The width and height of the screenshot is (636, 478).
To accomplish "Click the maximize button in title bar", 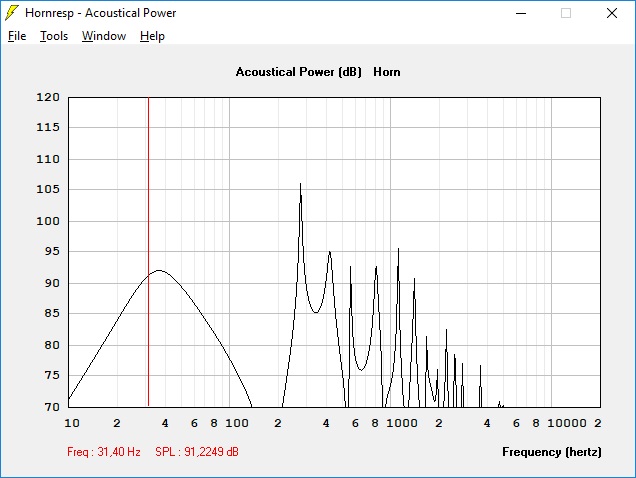I will point(566,13).
